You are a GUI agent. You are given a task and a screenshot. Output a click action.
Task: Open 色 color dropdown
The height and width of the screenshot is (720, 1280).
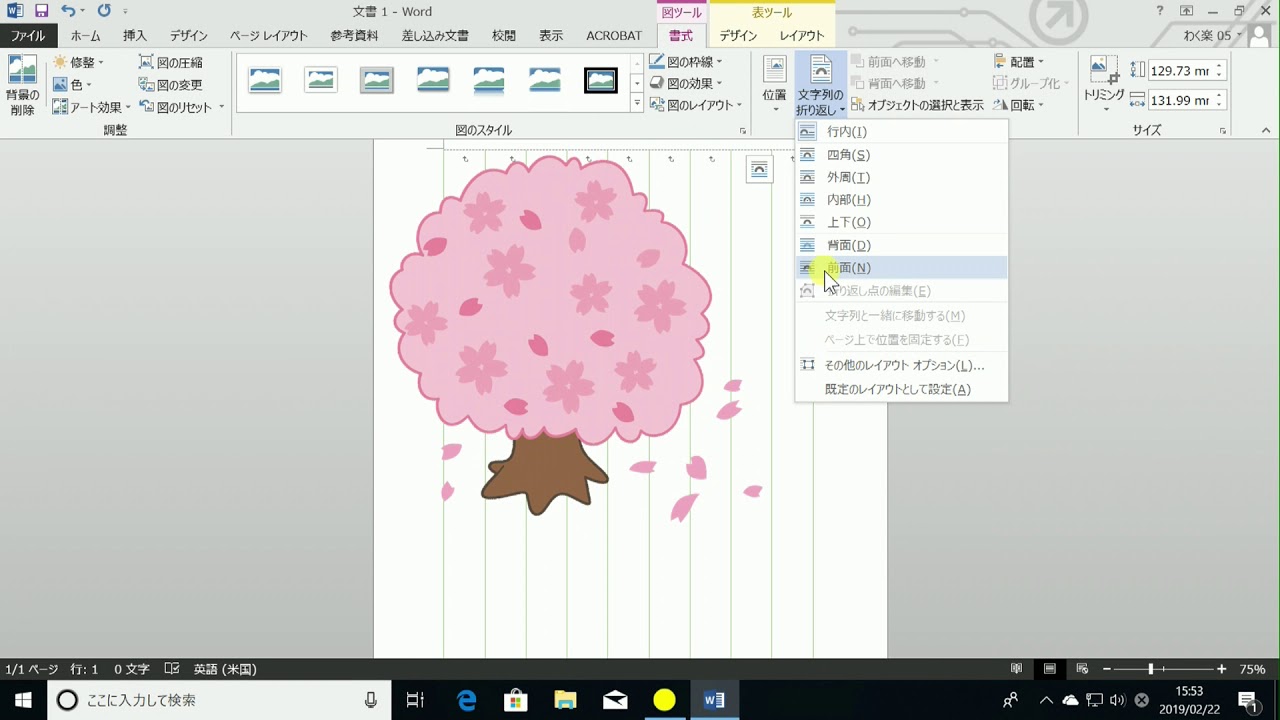pyautogui.click(x=72, y=85)
